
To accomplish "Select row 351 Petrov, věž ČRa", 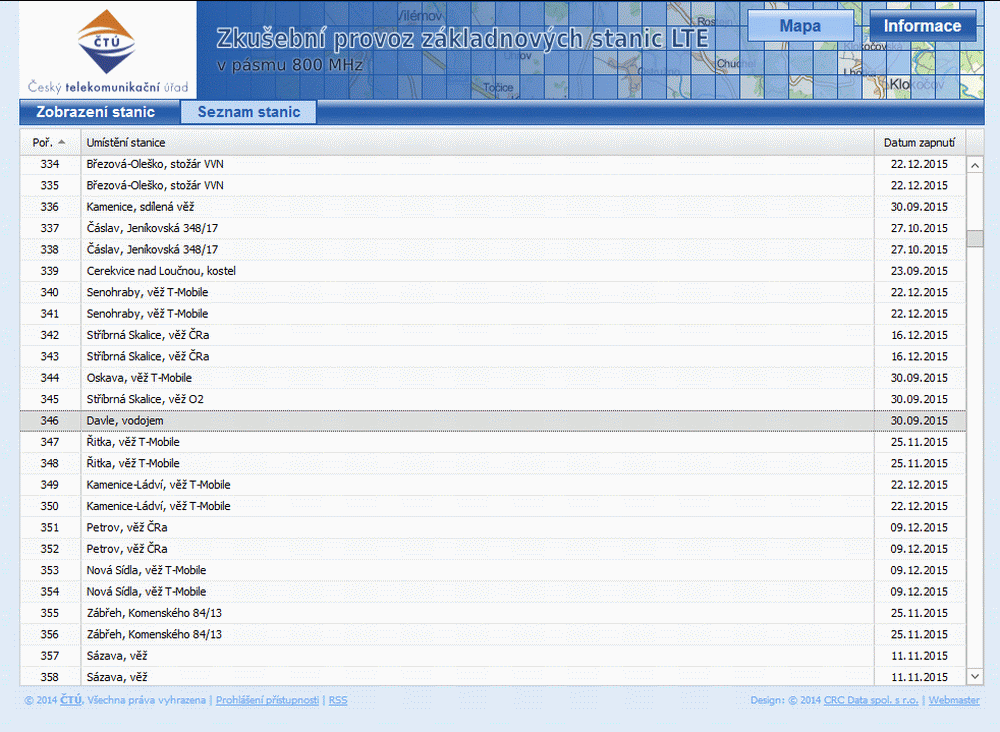I will click(493, 527).
